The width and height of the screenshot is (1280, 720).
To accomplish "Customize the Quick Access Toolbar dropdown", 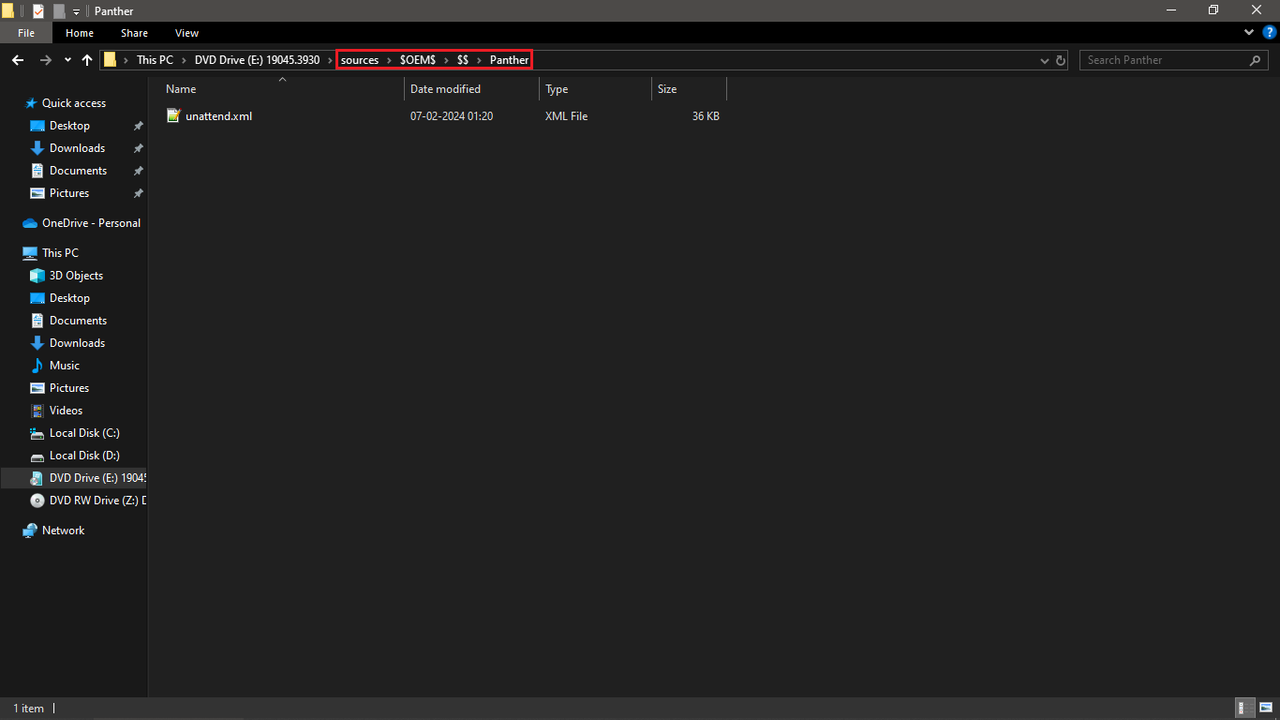I will (x=76, y=10).
